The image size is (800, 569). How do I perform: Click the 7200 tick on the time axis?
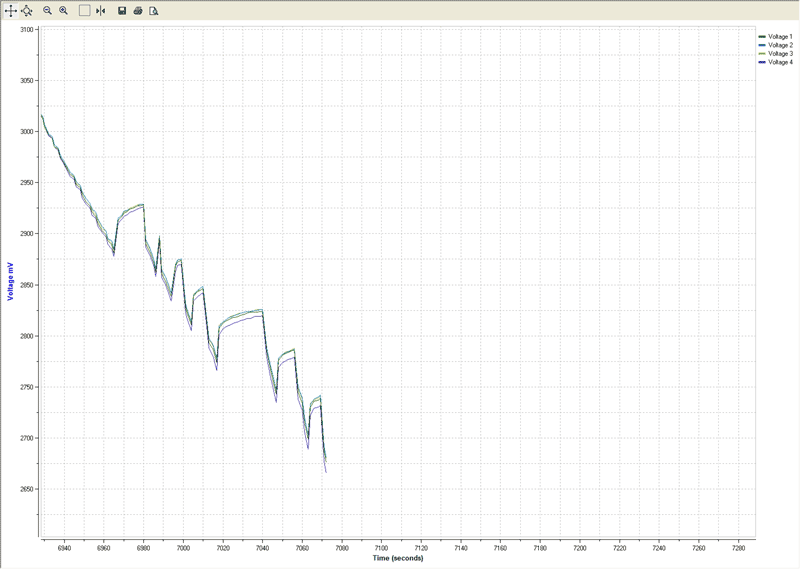[x=580, y=548]
